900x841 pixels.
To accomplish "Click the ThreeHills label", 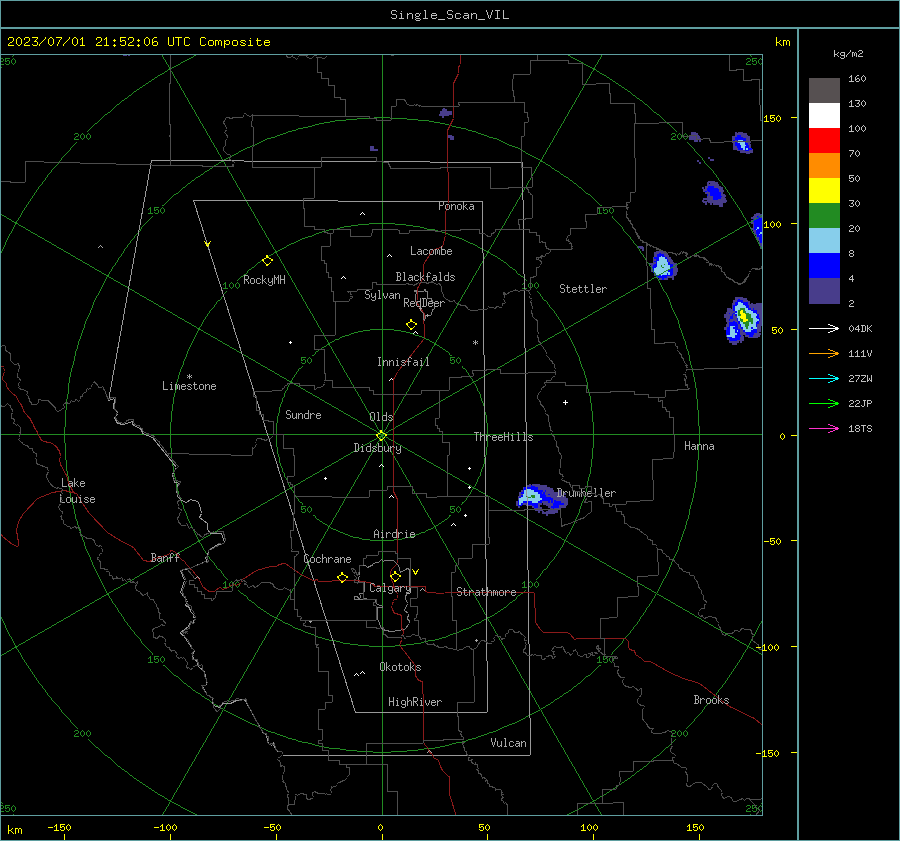I will [x=503, y=437].
